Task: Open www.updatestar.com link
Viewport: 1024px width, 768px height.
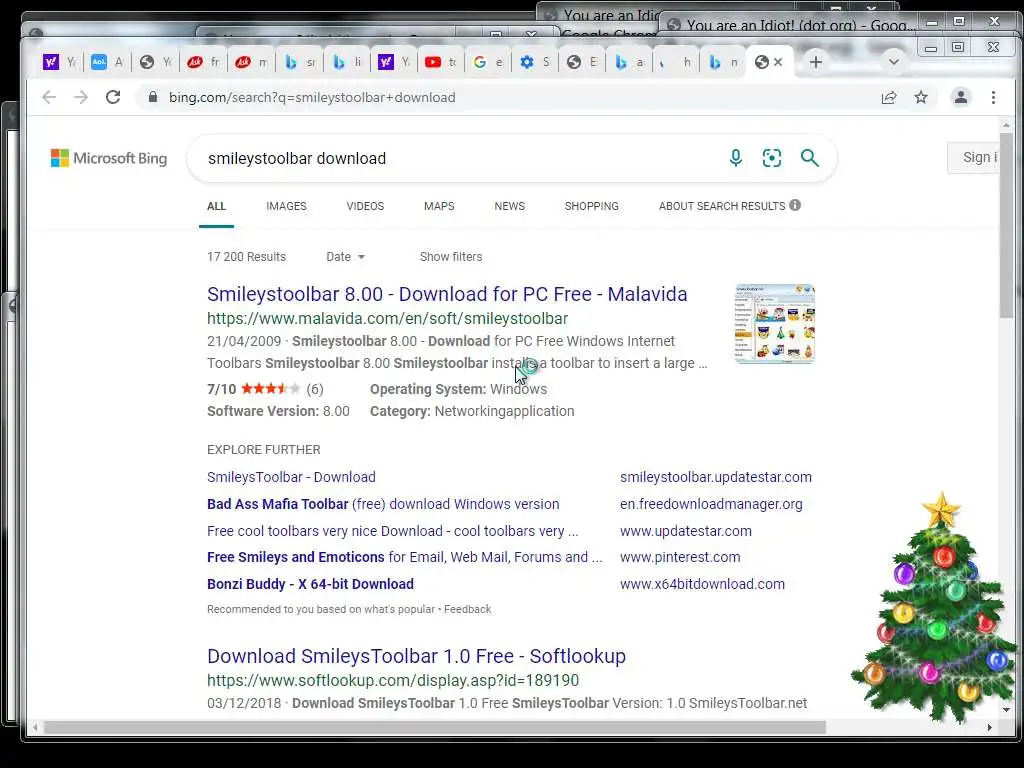Action: tap(686, 531)
